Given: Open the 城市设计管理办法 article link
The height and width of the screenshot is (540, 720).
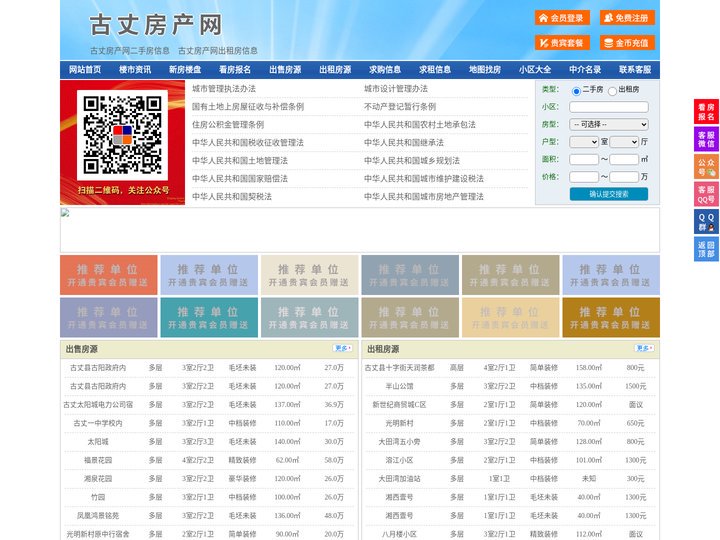Looking at the screenshot, I should point(396,89).
